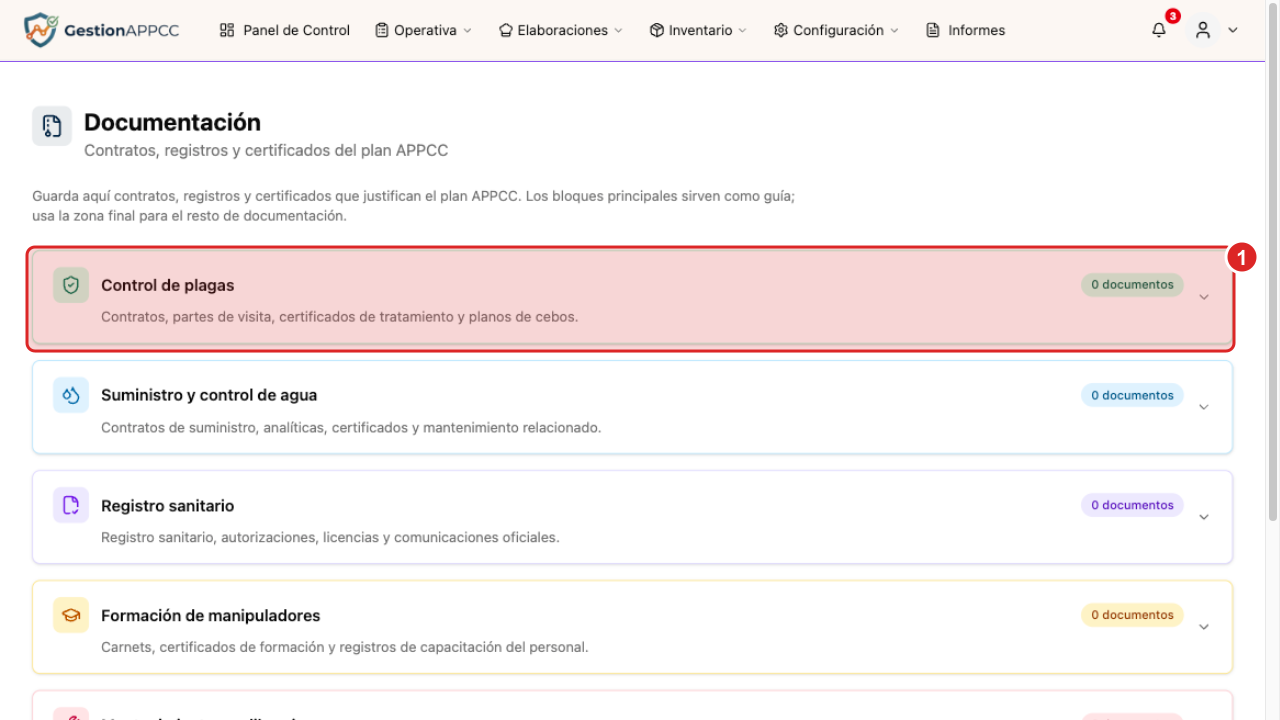Click the Documentación page header icon
Viewport: 1280px width, 720px height.
click(x=52, y=126)
